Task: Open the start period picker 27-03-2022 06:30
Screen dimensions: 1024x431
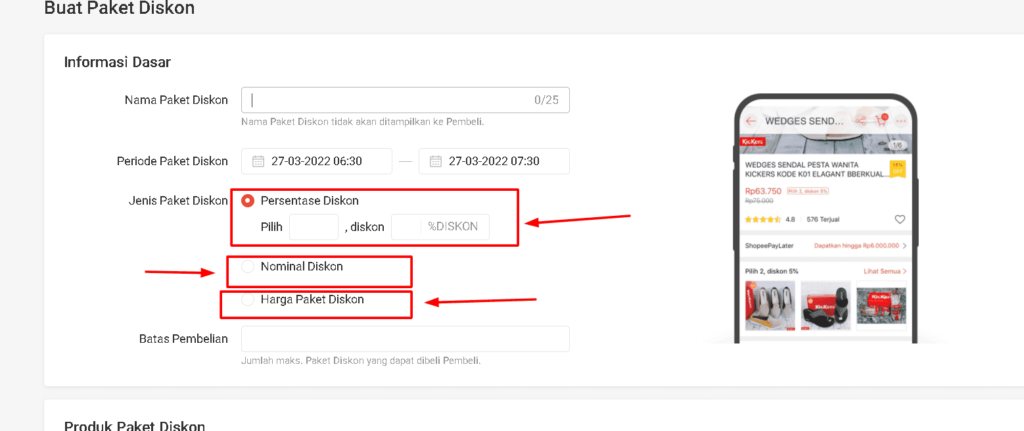Action: click(x=318, y=161)
